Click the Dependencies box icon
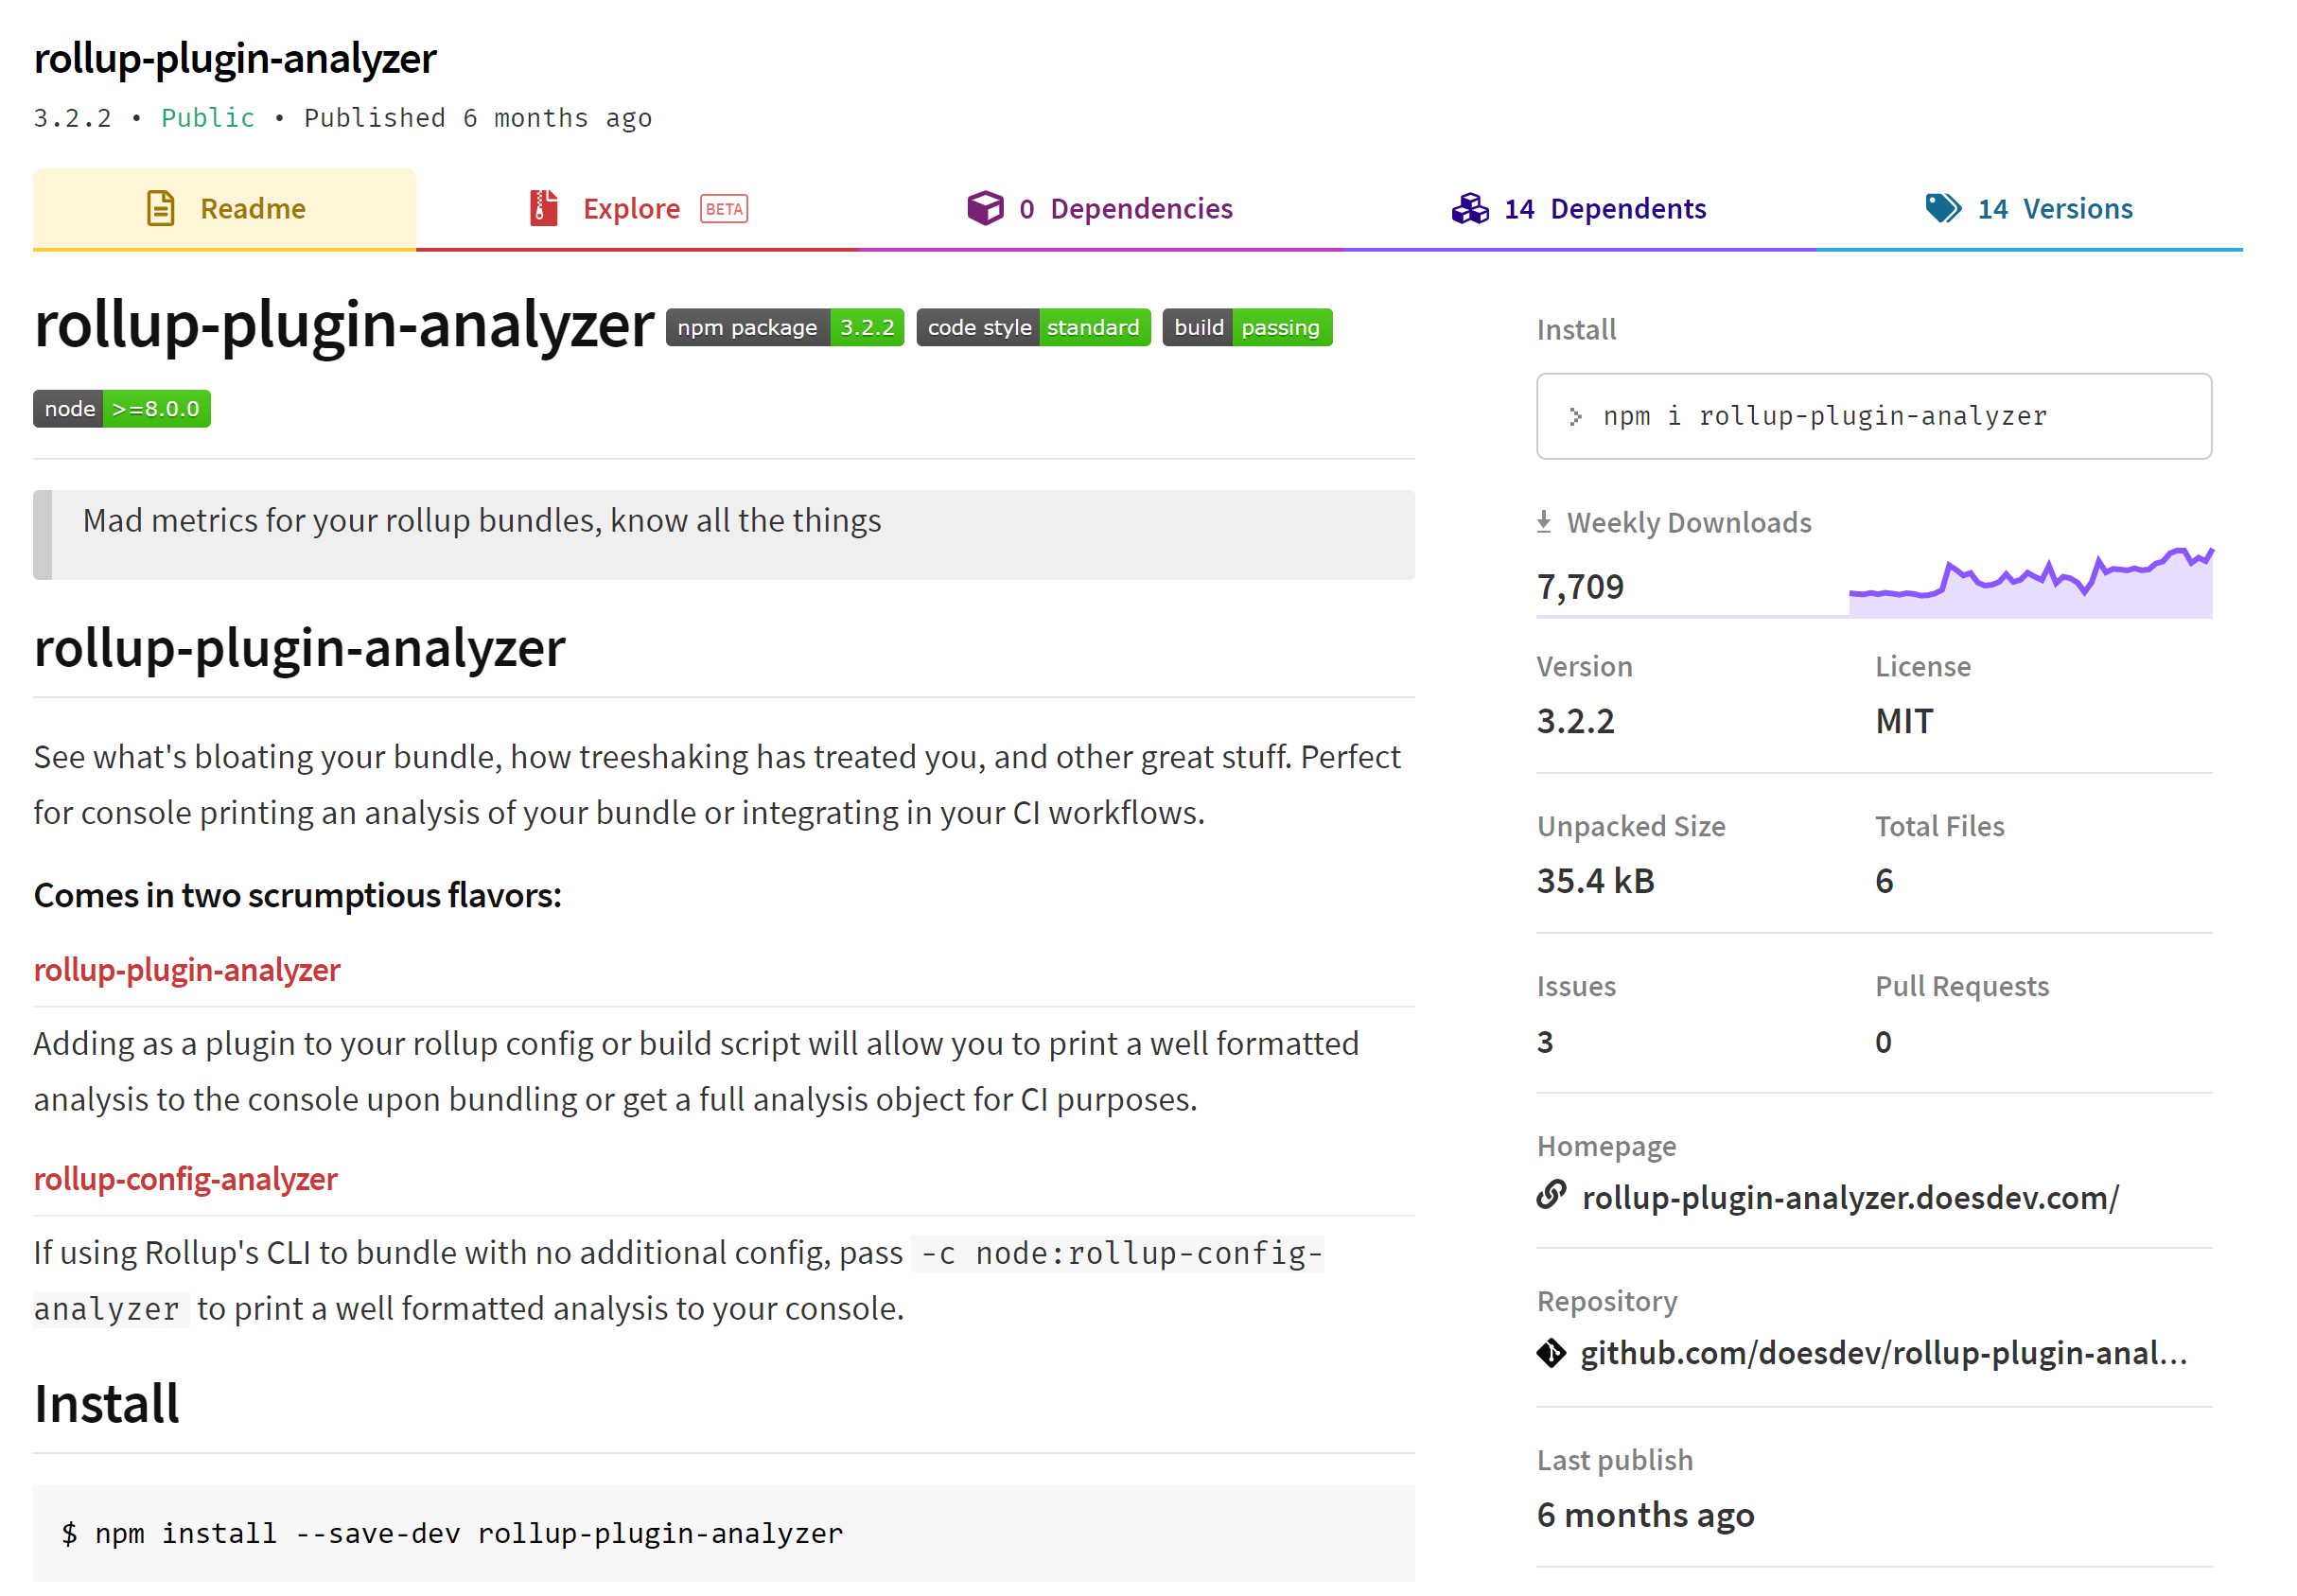 985,208
